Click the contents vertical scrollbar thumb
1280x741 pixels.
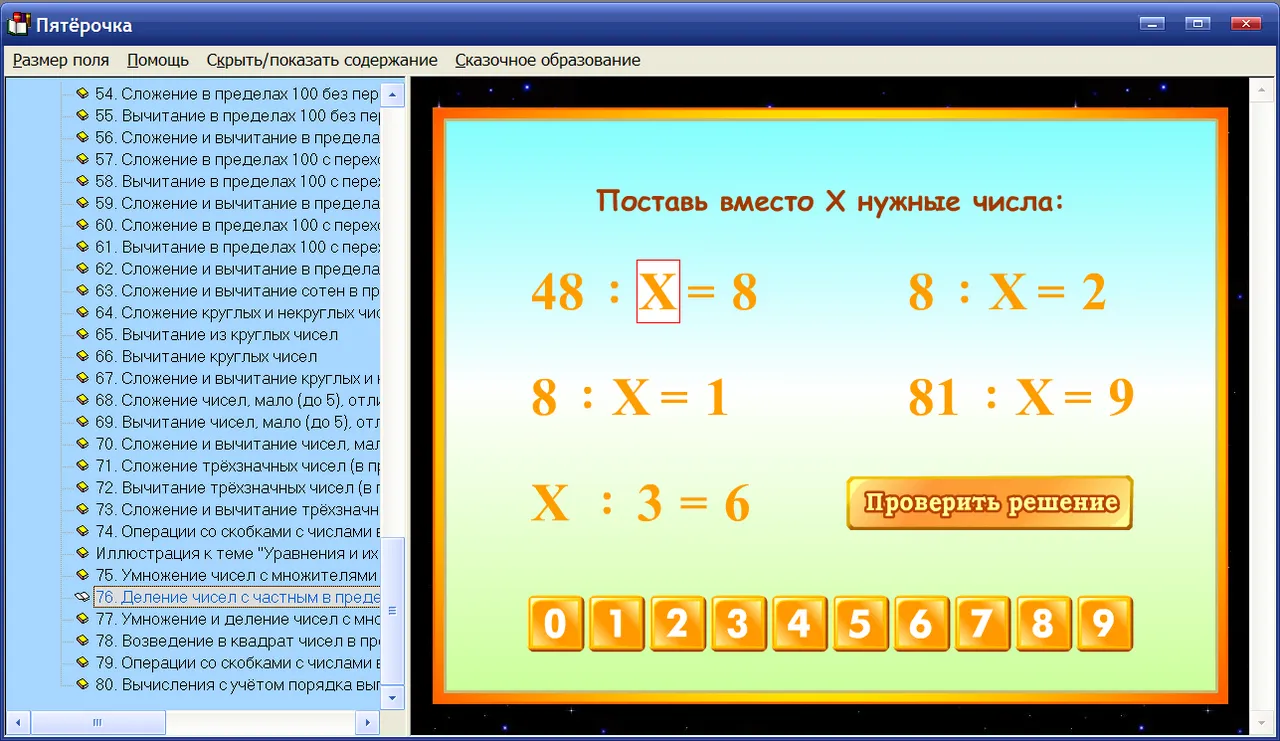393,611
